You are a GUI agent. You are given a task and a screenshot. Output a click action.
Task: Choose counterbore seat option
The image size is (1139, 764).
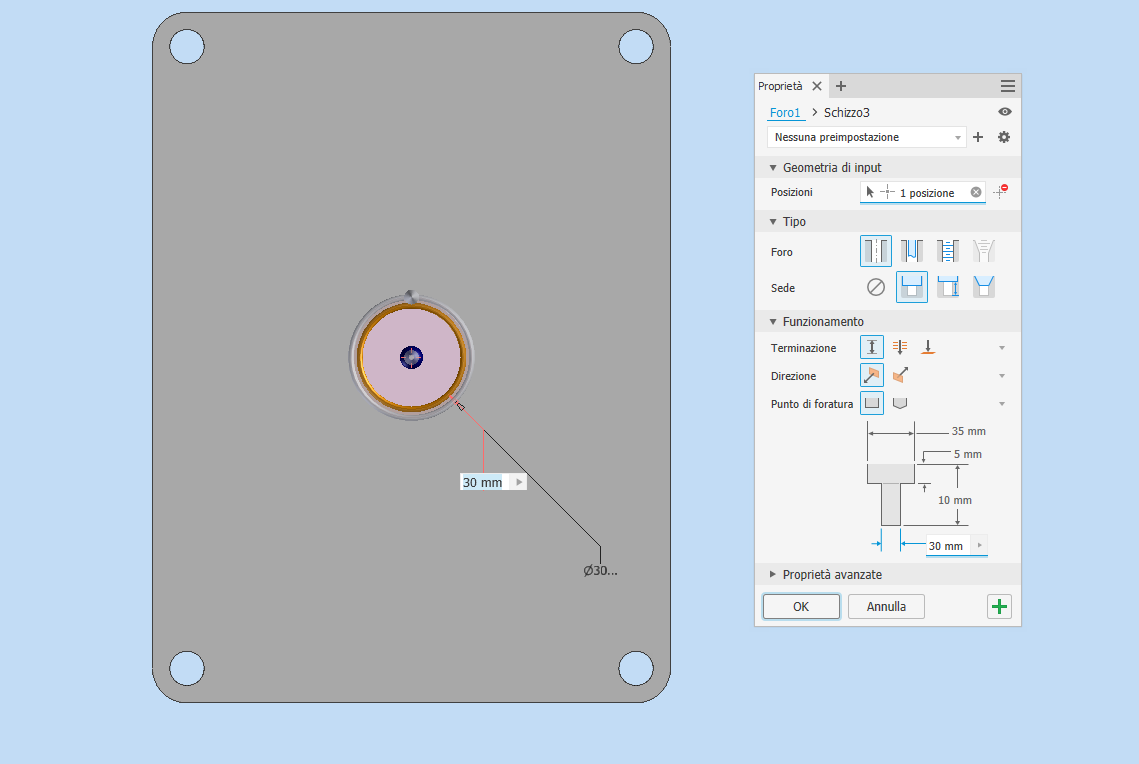pos(912,287)
